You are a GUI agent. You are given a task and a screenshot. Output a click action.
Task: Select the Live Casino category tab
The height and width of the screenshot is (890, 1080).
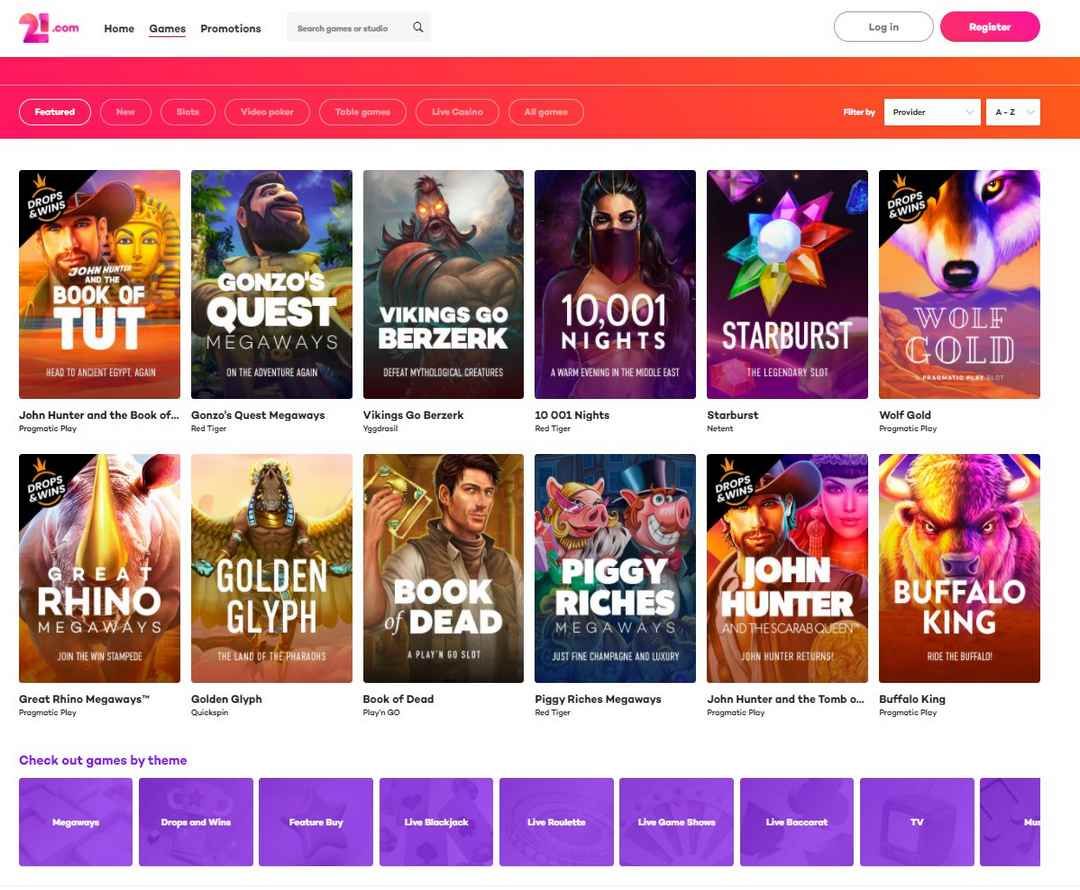[457, 112]
